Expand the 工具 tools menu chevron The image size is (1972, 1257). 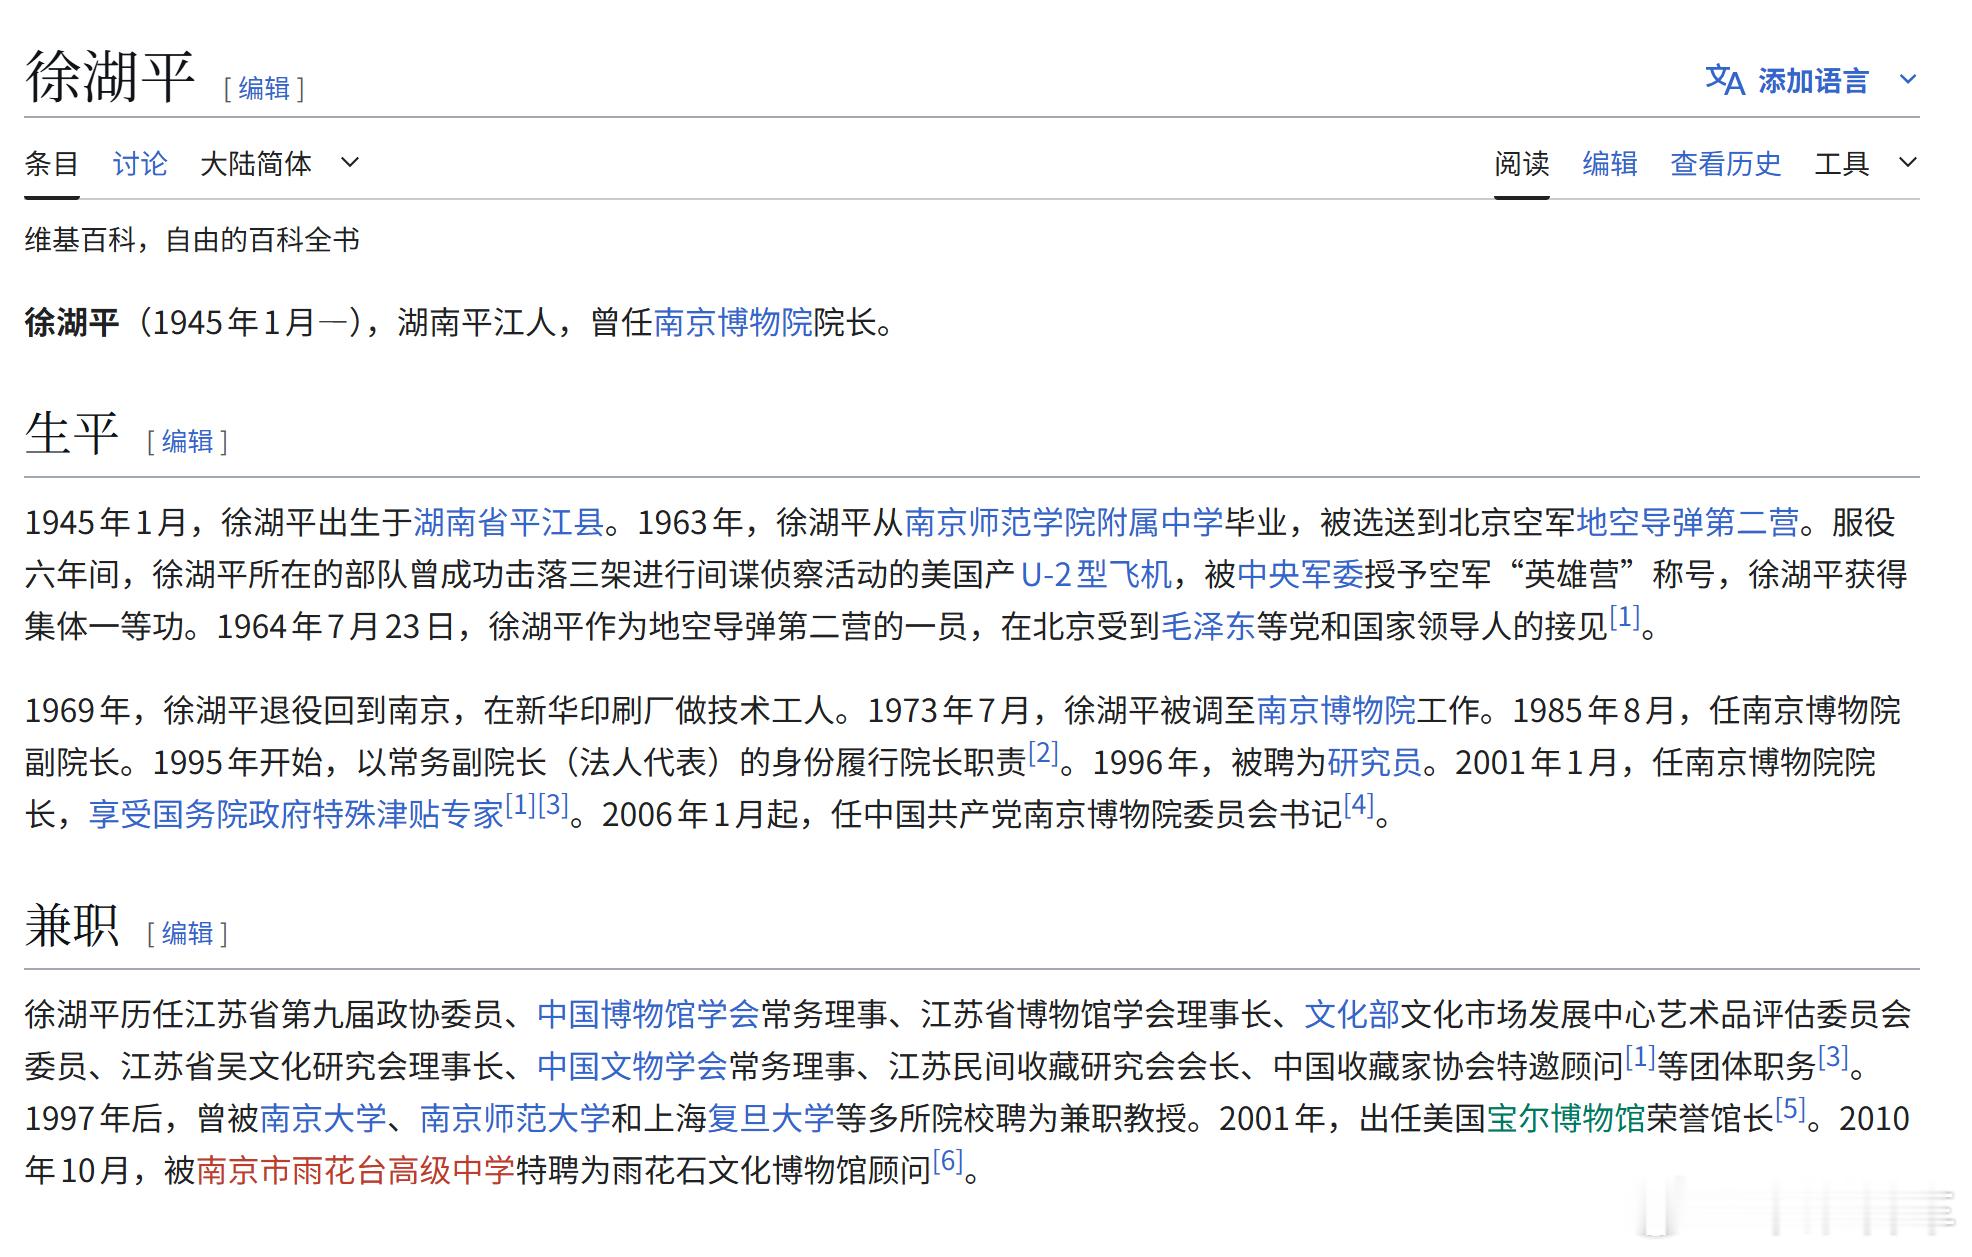click(x=1908, y=163)
